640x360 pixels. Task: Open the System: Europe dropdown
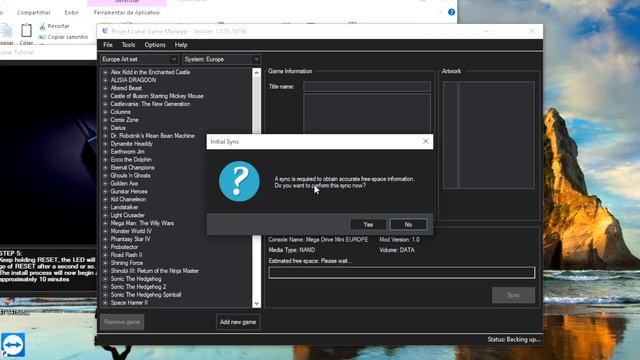coord(222,60)
